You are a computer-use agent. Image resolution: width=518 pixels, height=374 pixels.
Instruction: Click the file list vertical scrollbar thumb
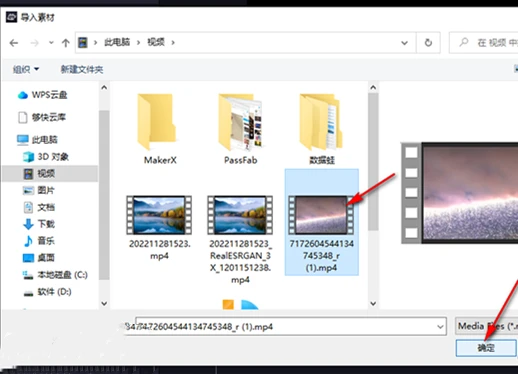tap(373, 161)
